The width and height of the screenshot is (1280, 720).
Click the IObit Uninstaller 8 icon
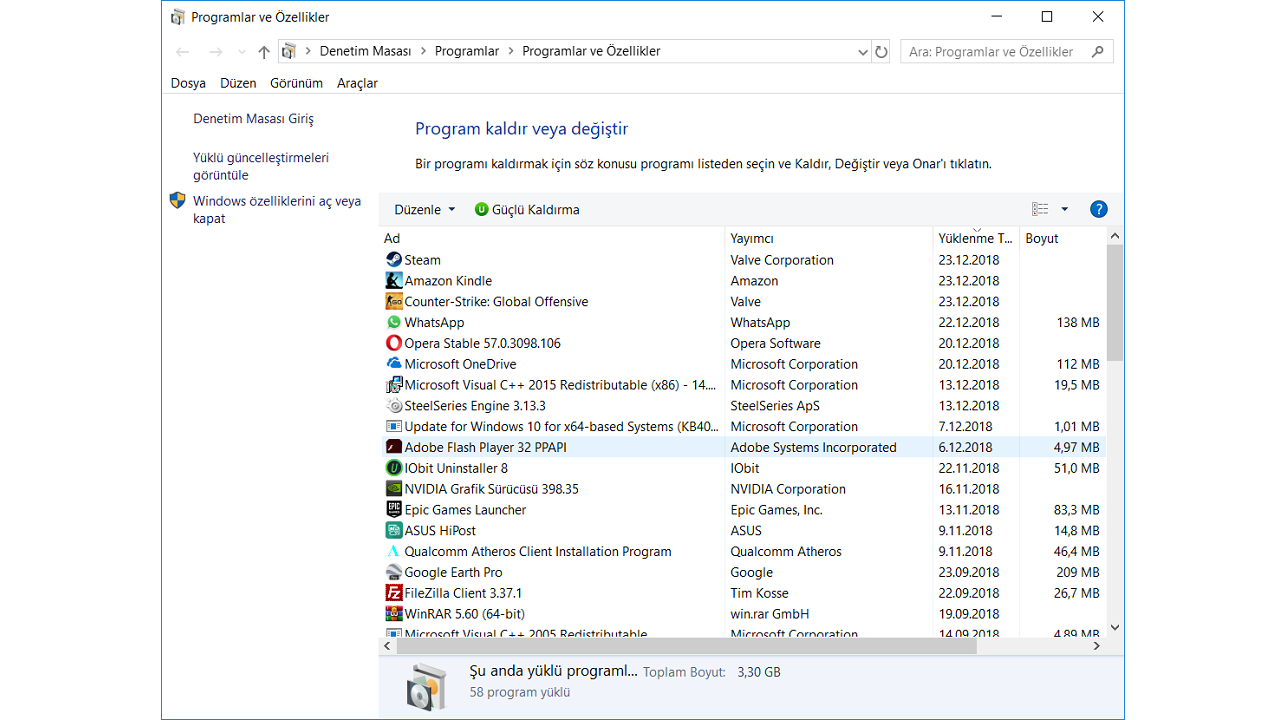click(394, 468)
